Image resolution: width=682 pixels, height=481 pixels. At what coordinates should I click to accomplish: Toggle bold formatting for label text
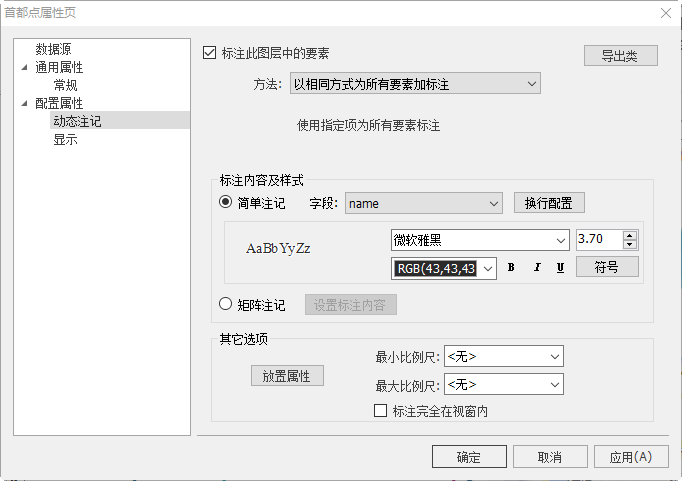click(511, 268)
